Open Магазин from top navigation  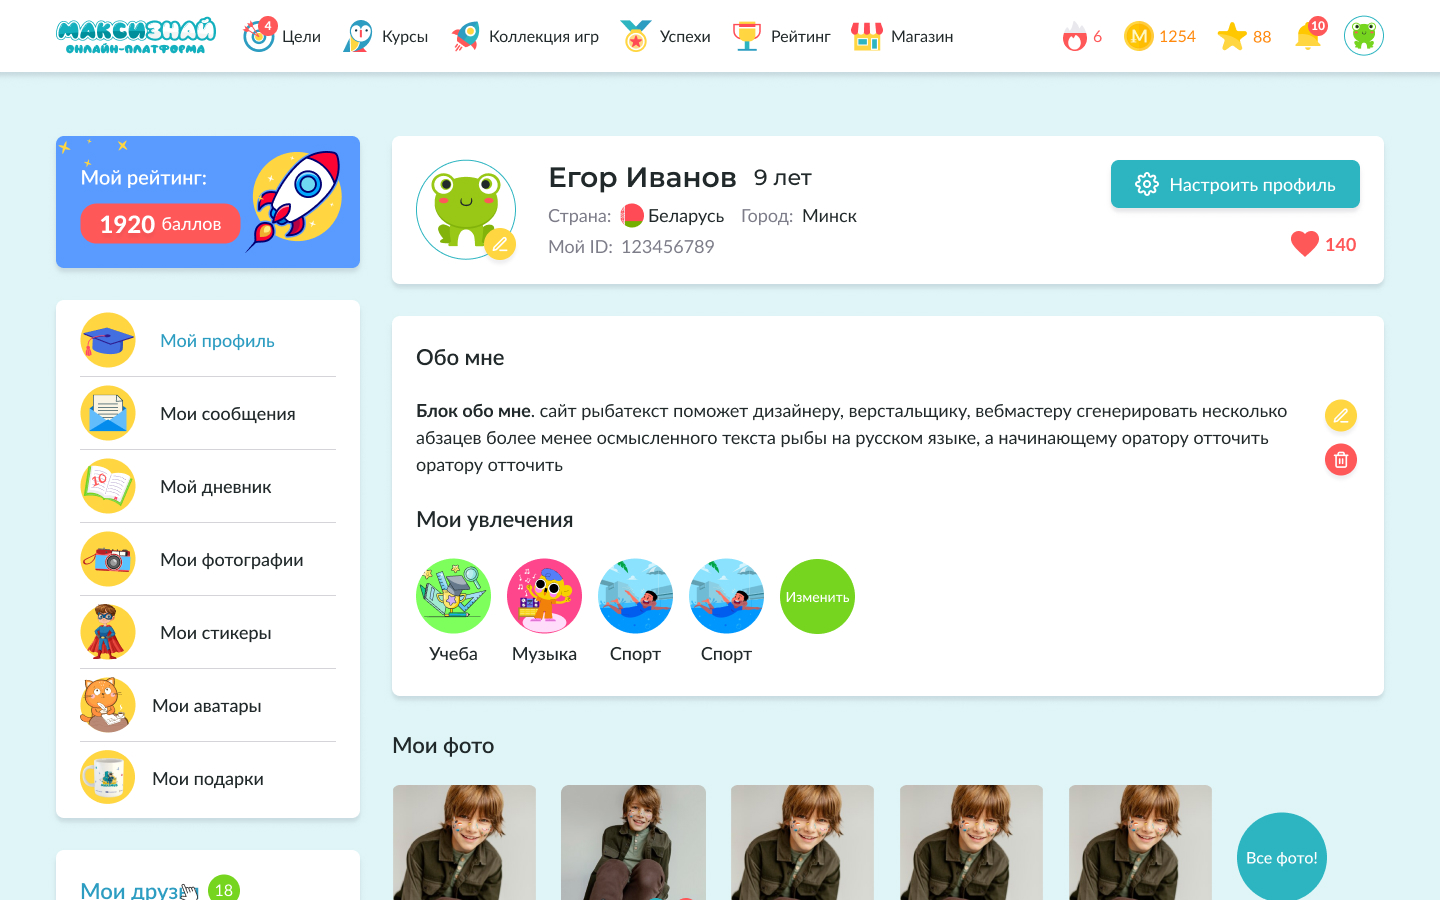tap(902, 36)
